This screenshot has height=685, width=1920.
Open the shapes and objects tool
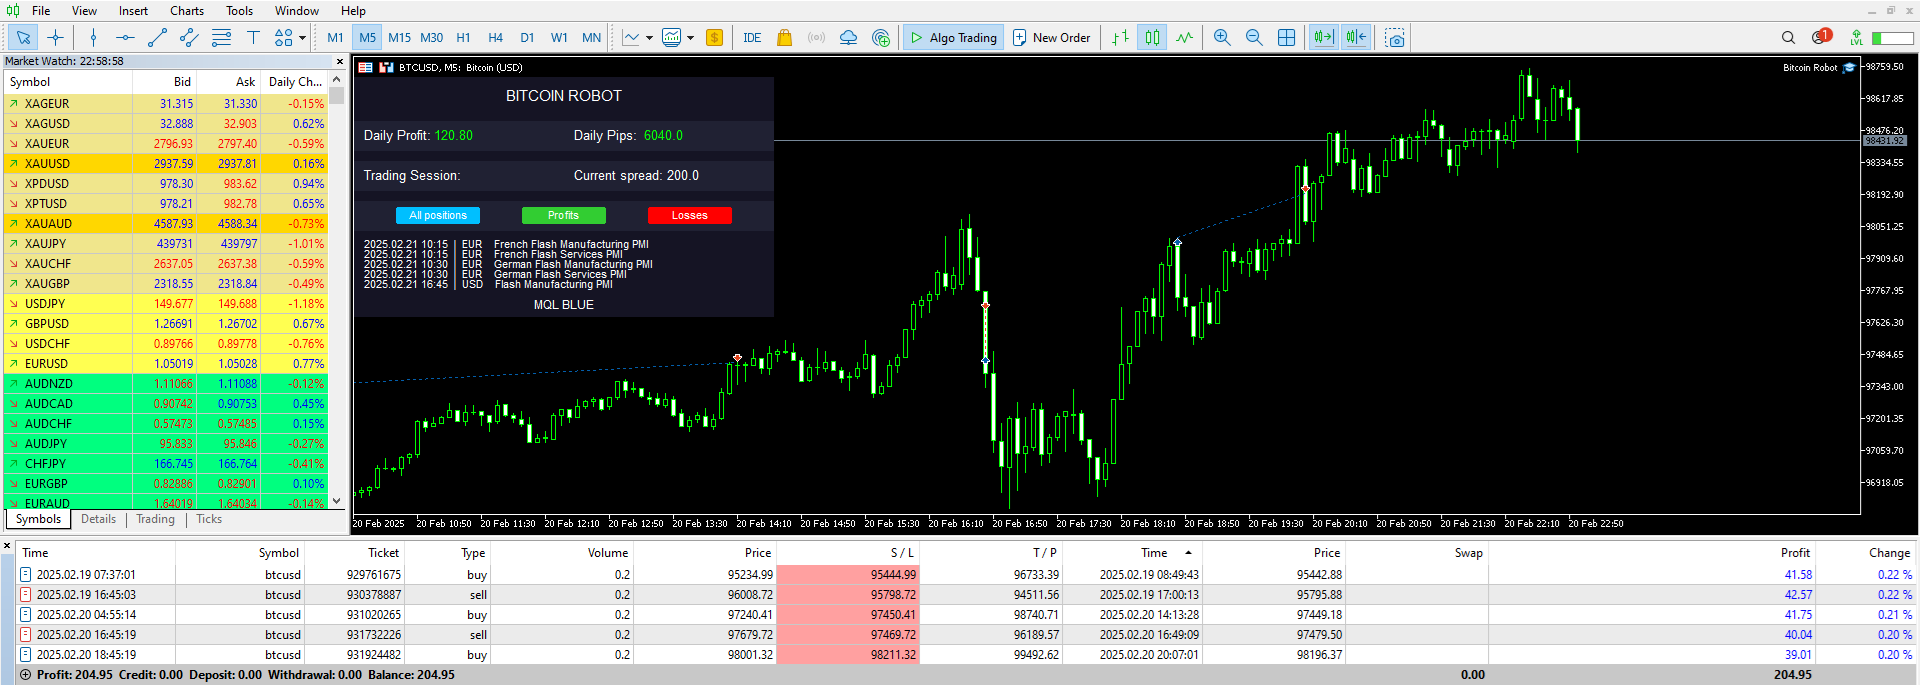point(284,38)
